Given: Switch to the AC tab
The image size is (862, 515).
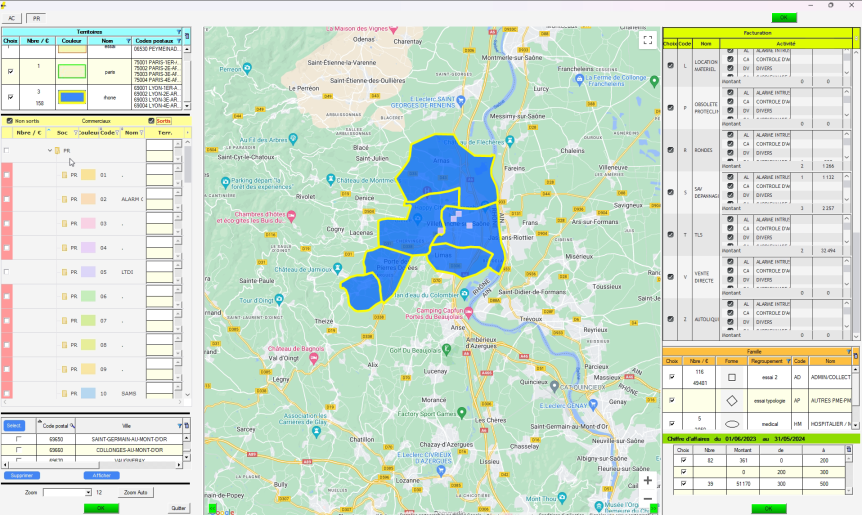Looking at the screenshot, I should tap(13, 18).
